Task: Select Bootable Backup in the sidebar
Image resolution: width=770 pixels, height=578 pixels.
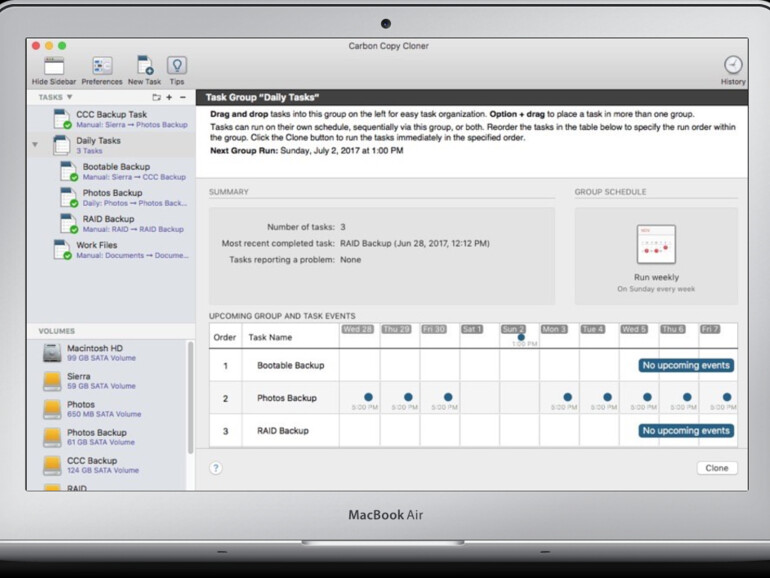Action: [x=112, y=171]
